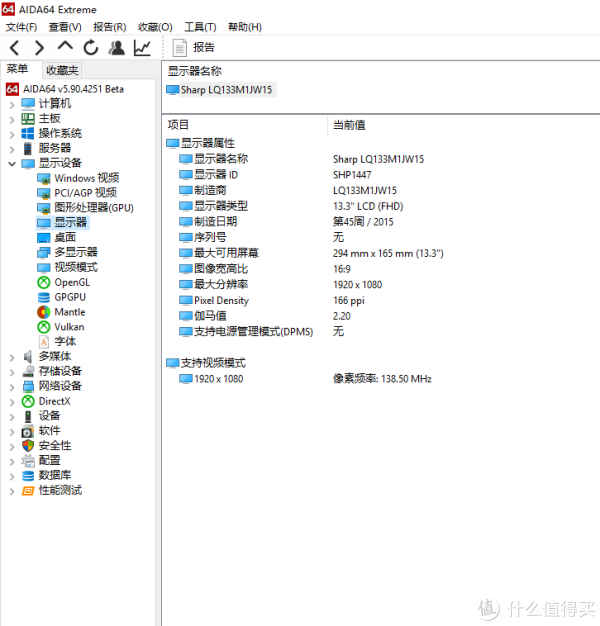The image size is (600, 626).
Task: Select the 字体 font icon in tree
Action: pos(44,342)
